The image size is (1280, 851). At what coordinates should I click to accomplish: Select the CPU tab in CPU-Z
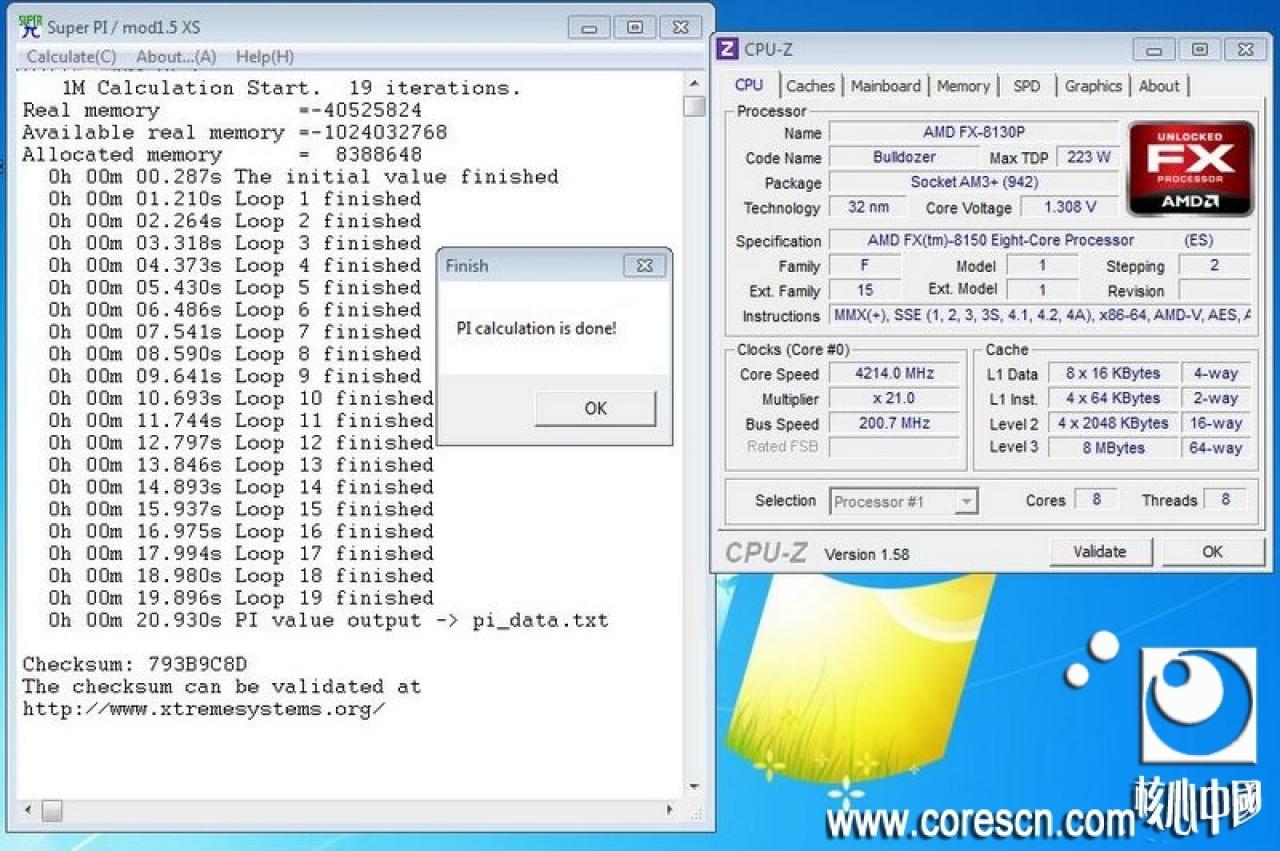(749, 85)
